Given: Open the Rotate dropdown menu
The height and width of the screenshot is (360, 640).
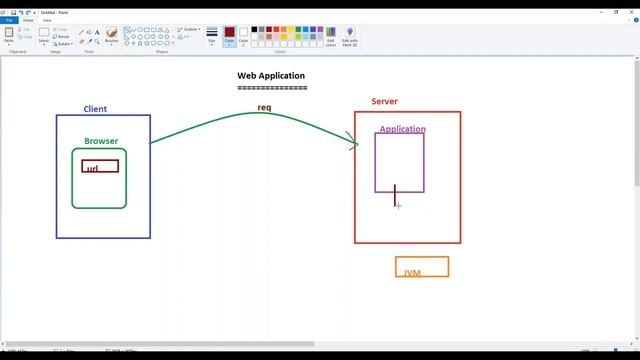Looking at the screenshot, I should coord(63,44).
